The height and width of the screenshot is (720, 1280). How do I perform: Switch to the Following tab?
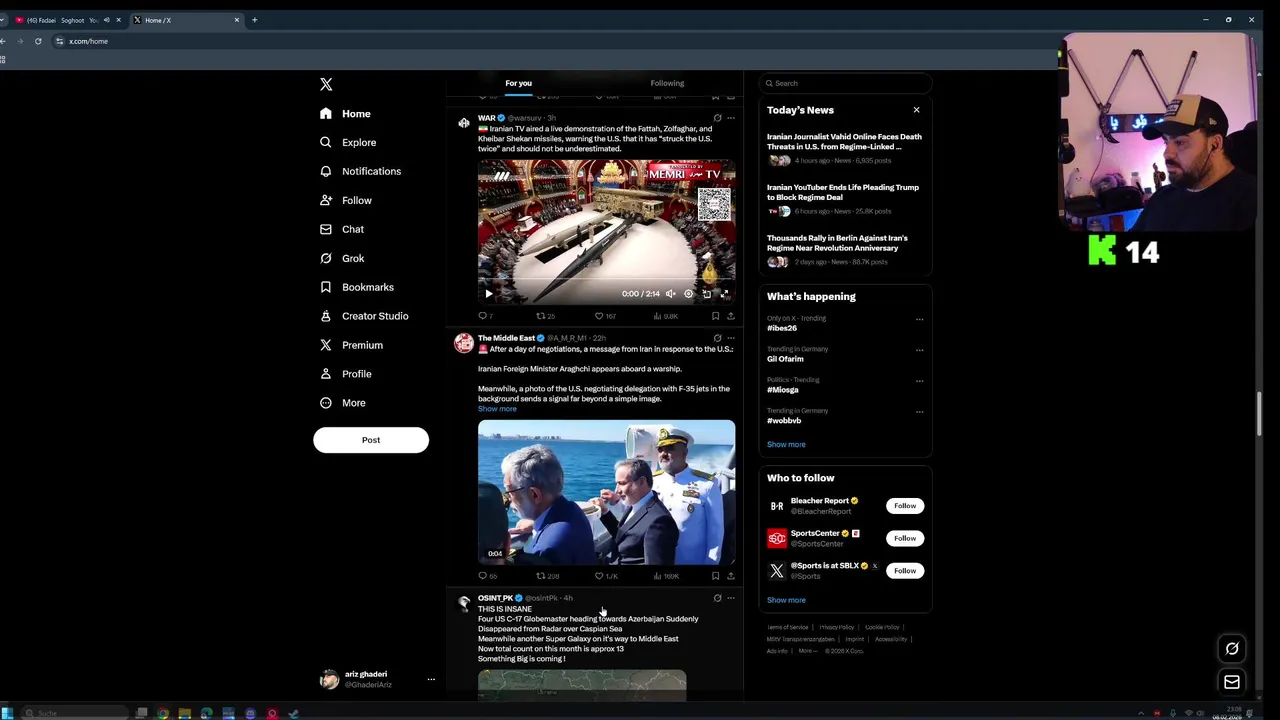coord(667,83)
